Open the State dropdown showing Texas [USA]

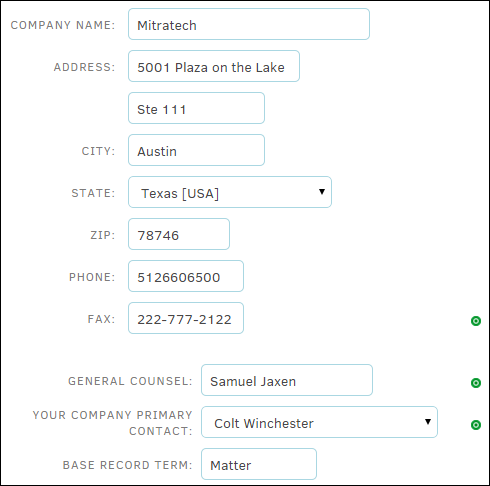point(230,192)
